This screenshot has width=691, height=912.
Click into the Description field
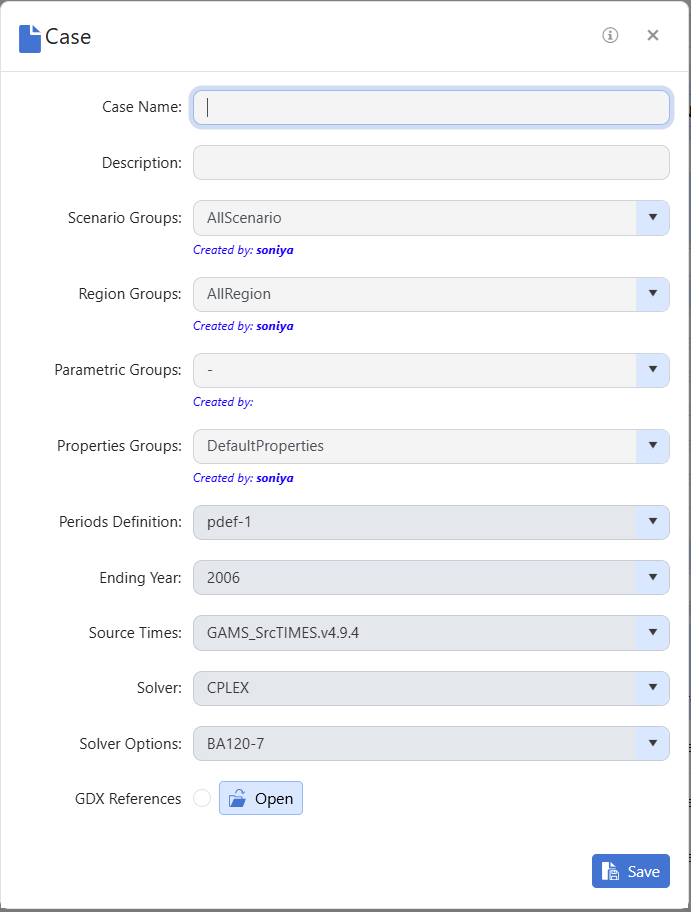click(x=431, y=162)
